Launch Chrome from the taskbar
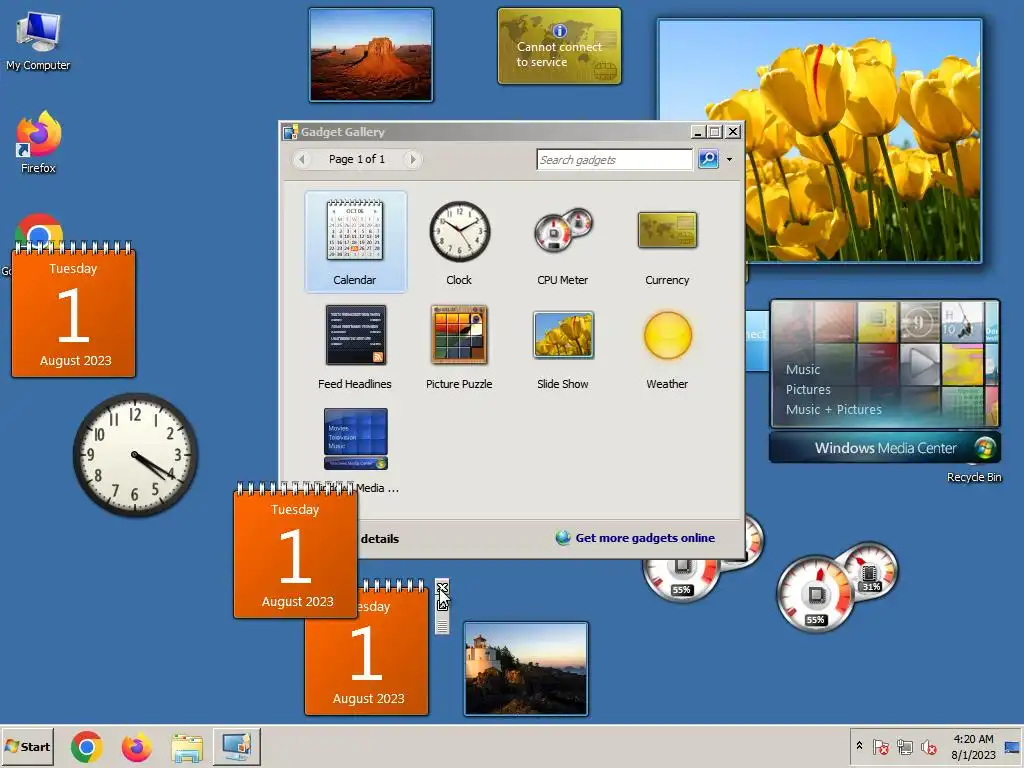This screenshot has width=1024, height=768. (87, 747)
